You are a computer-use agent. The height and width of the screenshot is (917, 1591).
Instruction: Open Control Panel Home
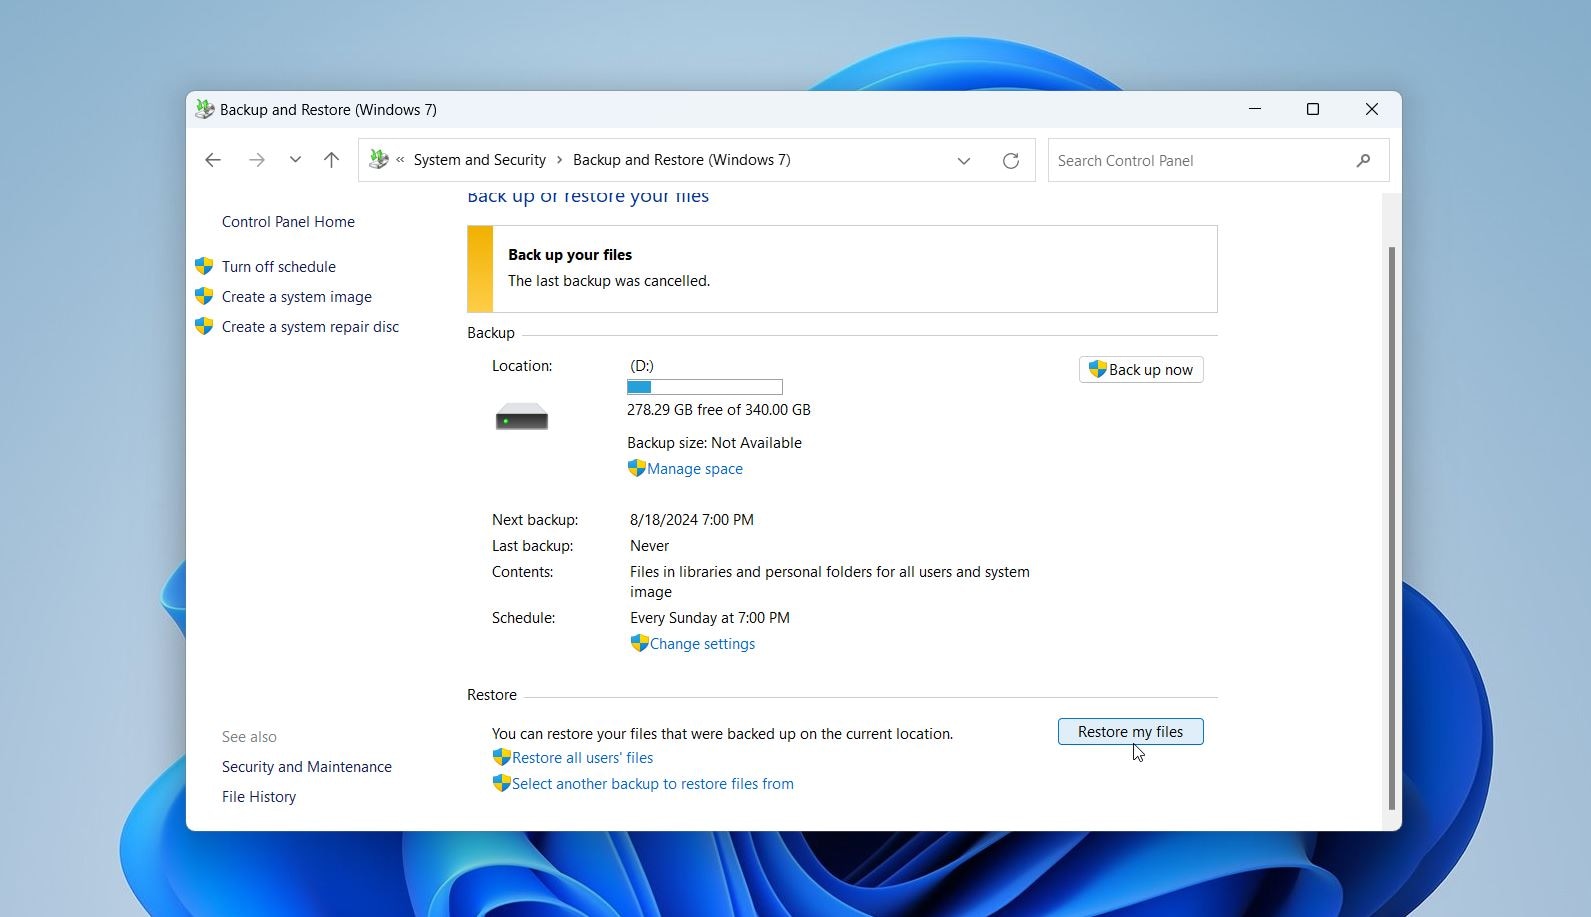288,222
